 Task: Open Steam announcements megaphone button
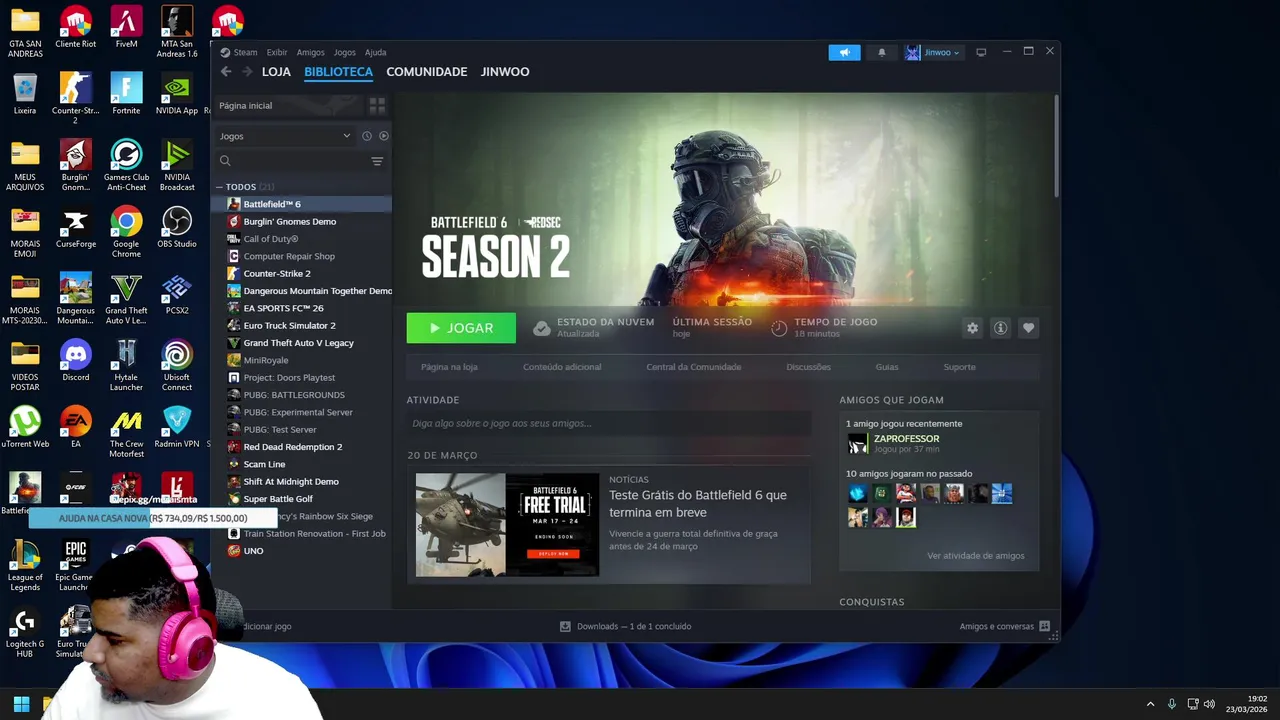(x=844, y=52)
